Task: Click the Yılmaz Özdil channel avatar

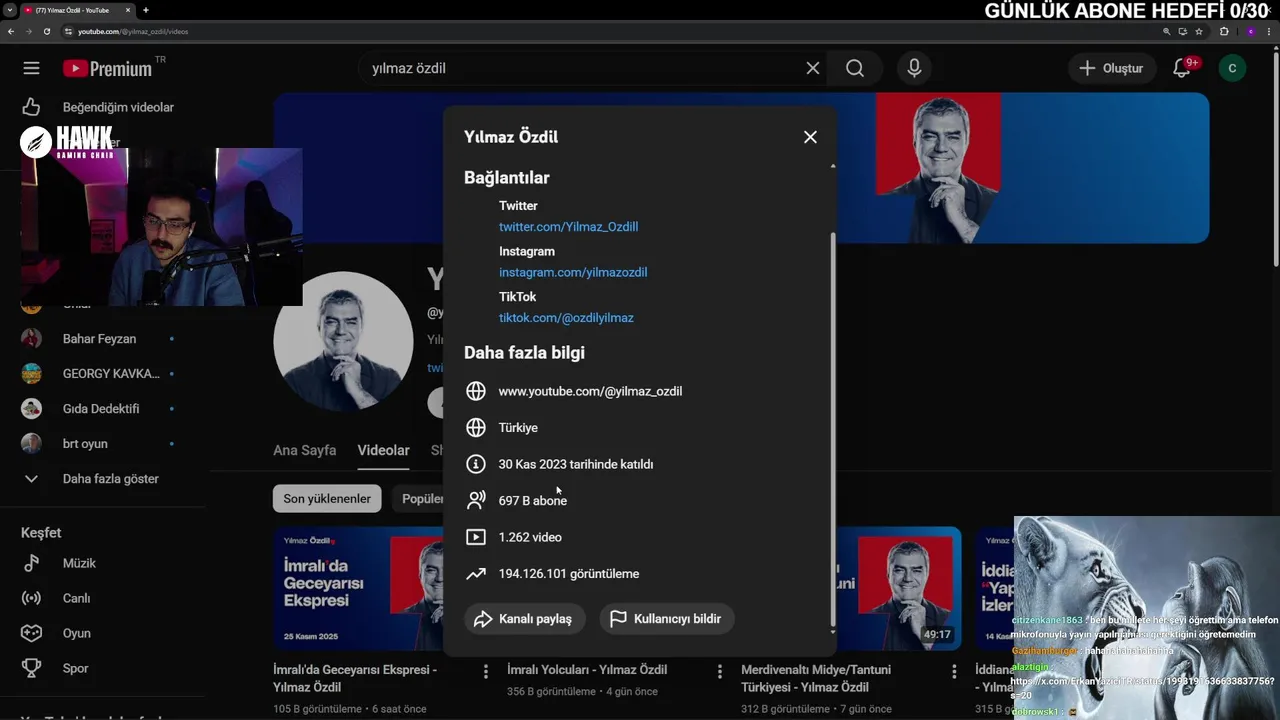Action: coord(343,341)
